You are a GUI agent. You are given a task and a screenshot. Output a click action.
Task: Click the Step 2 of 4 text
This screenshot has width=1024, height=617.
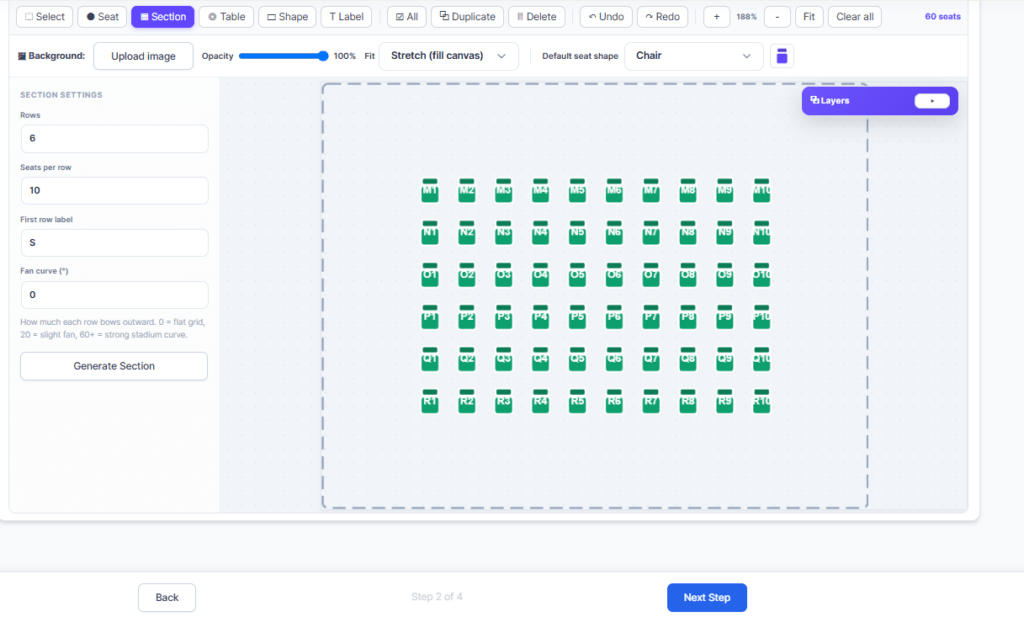(x=437, y=597)
